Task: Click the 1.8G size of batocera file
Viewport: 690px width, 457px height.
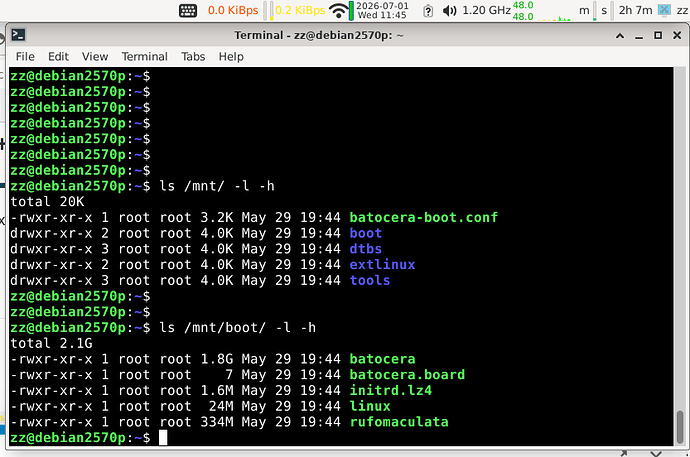Action: point(217,359)
